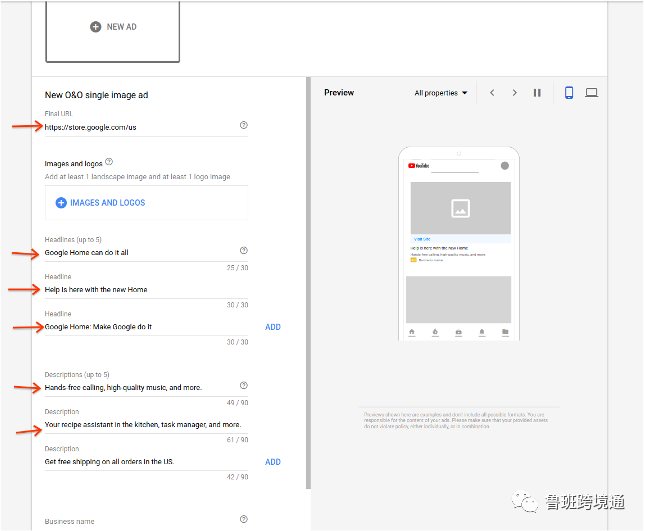
Task: Click the '61 / 90' character counter
Action: (237, 440)
